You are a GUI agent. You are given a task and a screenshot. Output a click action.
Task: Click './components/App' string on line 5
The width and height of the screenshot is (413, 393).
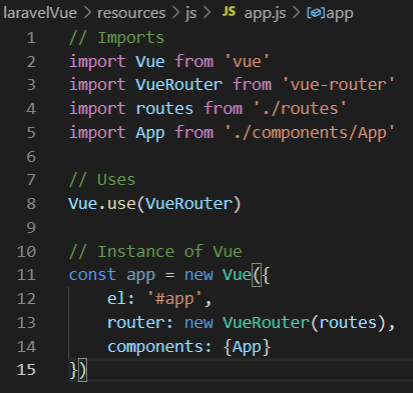(310, 133)
